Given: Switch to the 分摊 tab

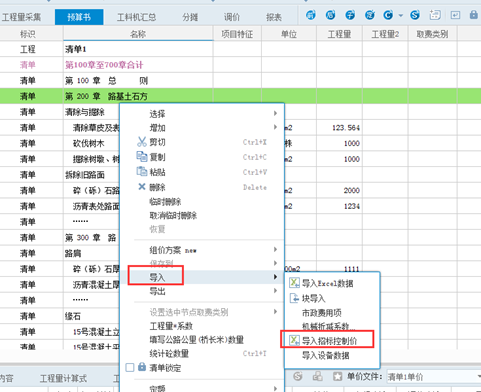Looking at the screenshot, I should point(190,17).
